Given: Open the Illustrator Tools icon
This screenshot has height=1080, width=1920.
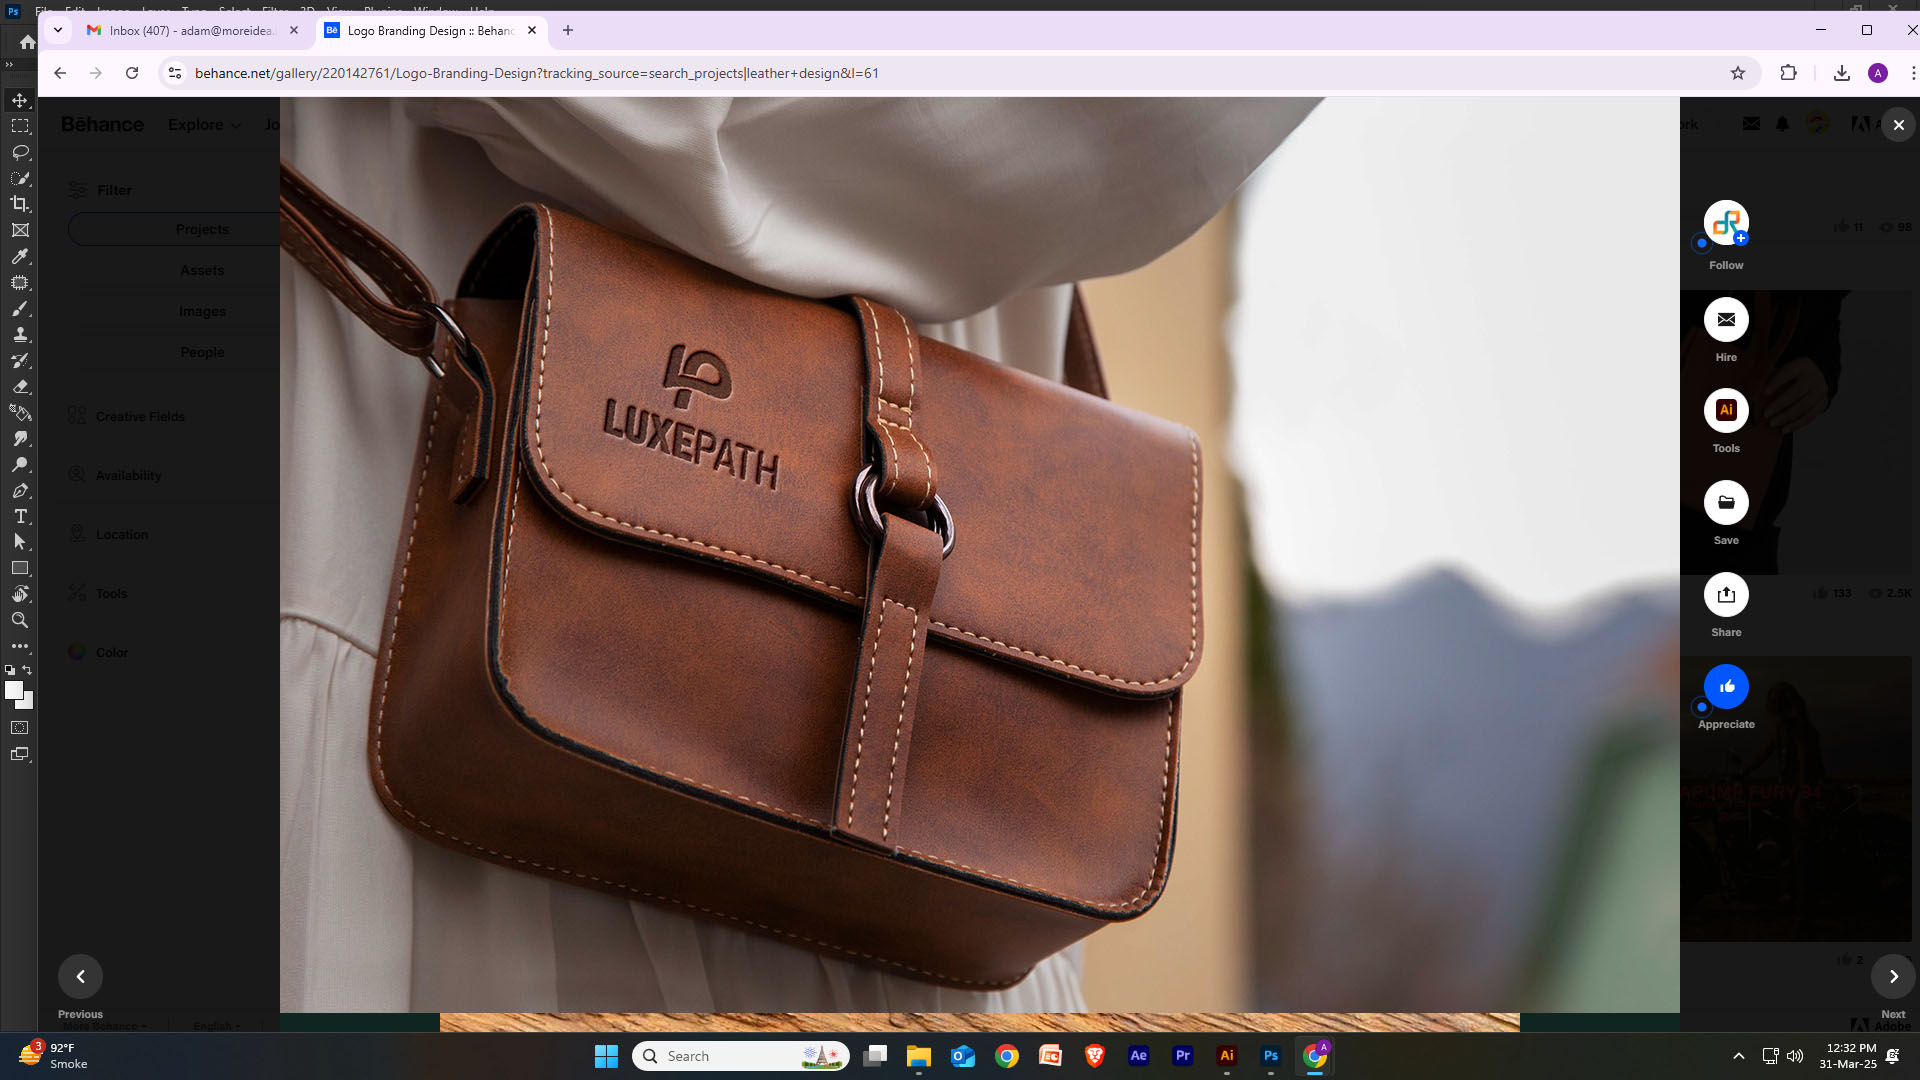Looking at the screenshot, I should tap(1726, 410).
